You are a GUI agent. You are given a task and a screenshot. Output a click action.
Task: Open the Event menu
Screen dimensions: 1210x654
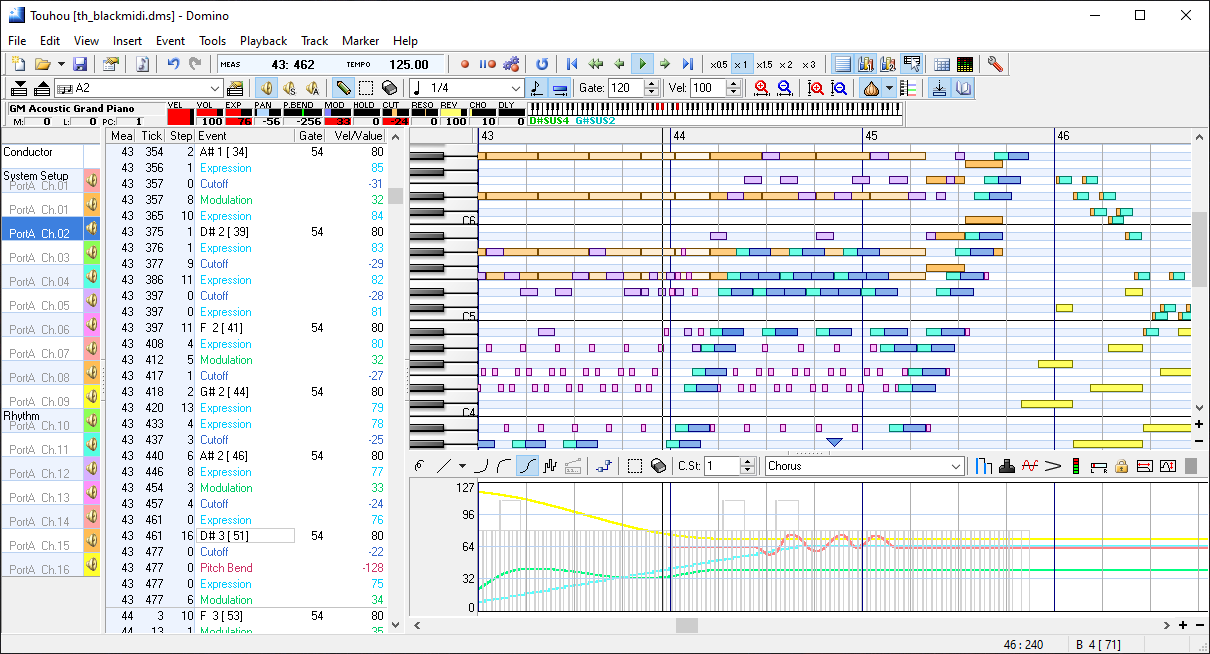(x=170, y=41)
